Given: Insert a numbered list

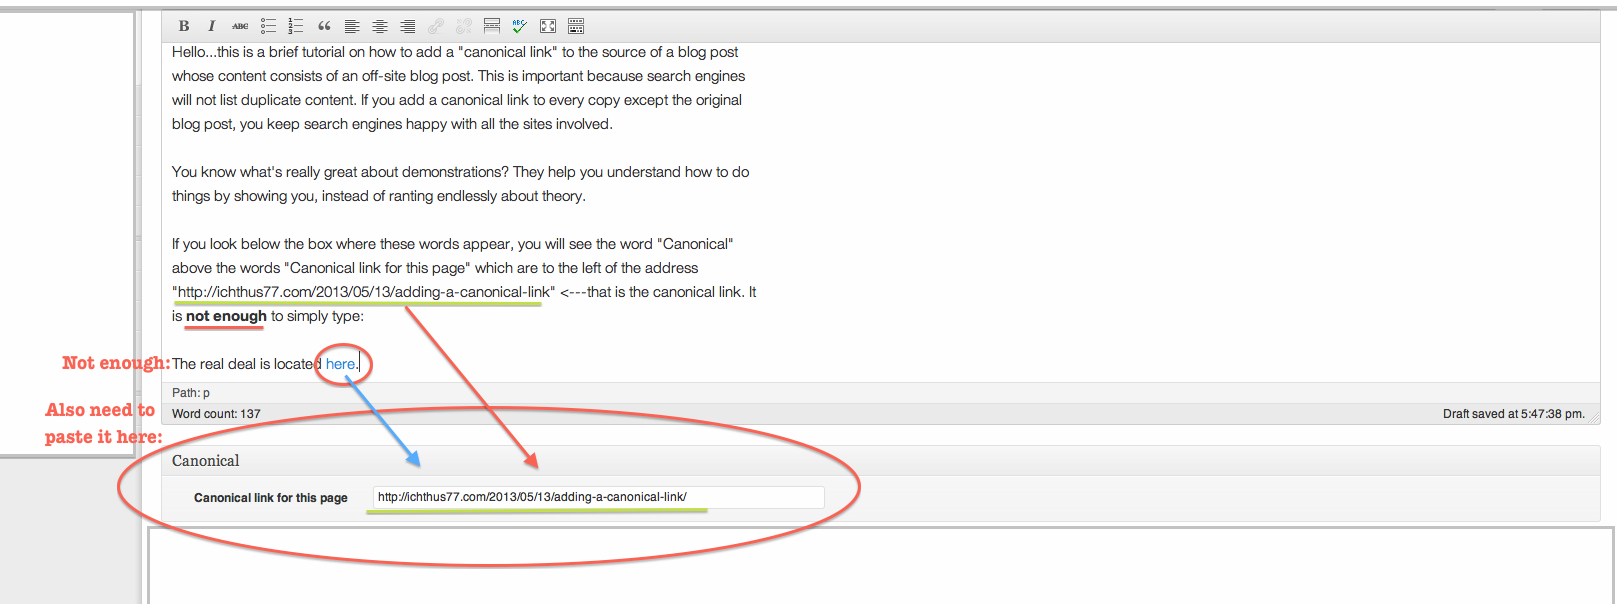Looking at the screenshot, I should (296, 26).
